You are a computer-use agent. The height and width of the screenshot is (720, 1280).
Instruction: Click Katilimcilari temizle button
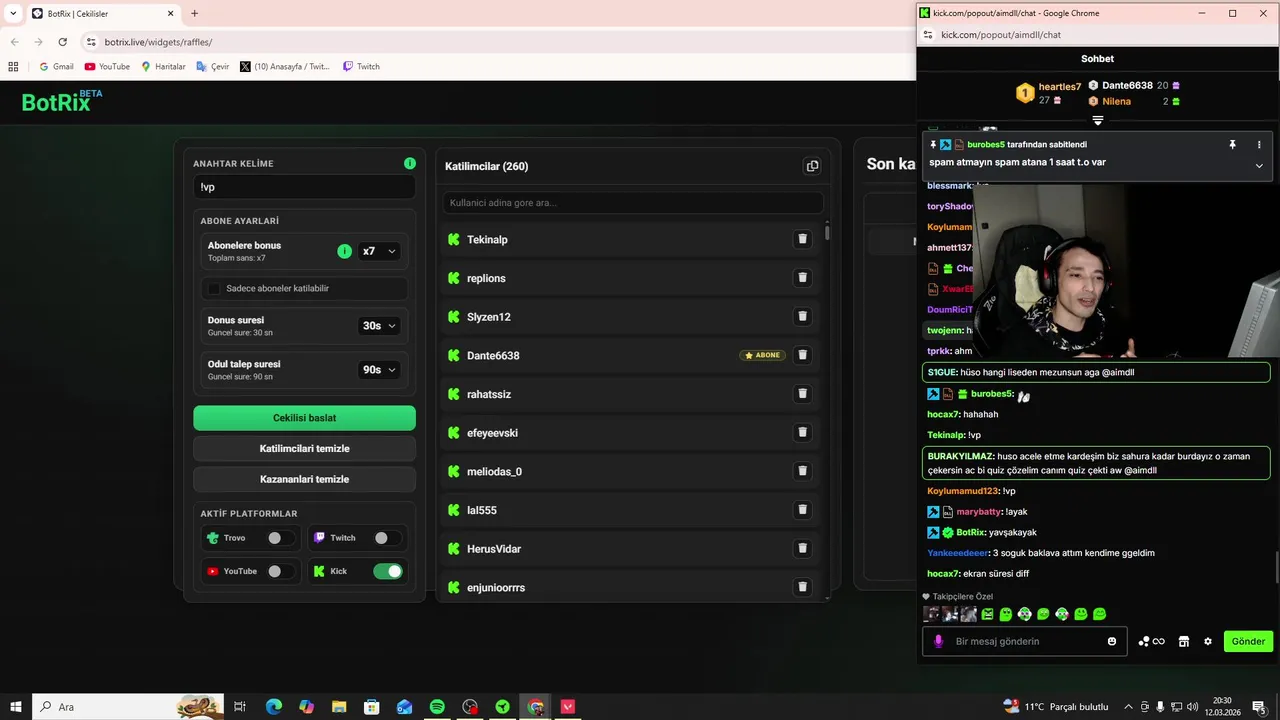coord(304,448)
